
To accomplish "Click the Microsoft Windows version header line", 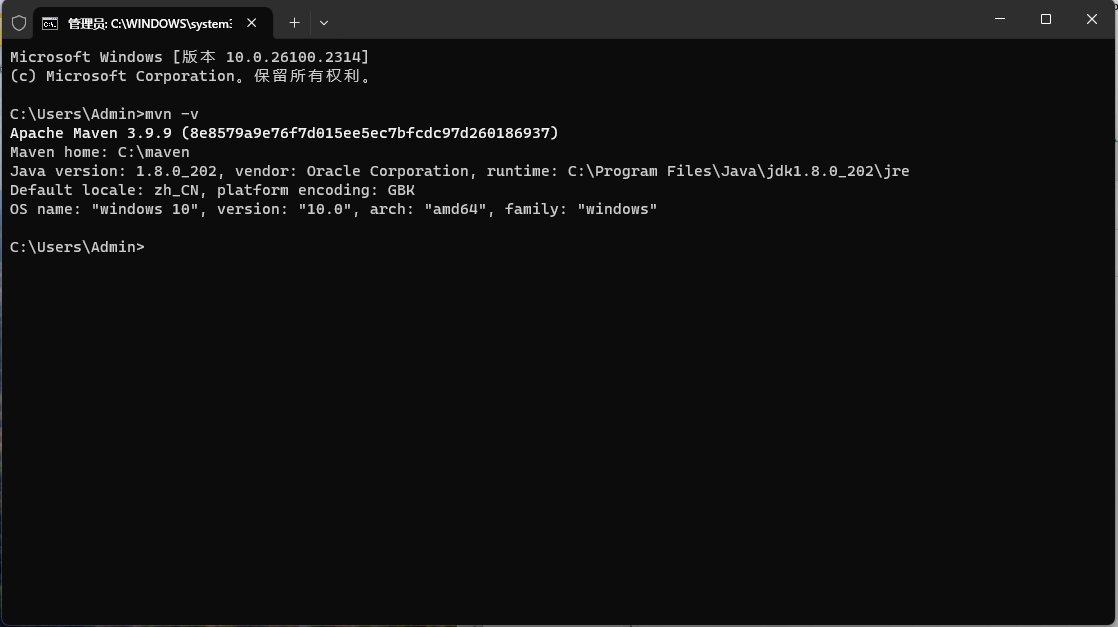I will tap(190, 57).
